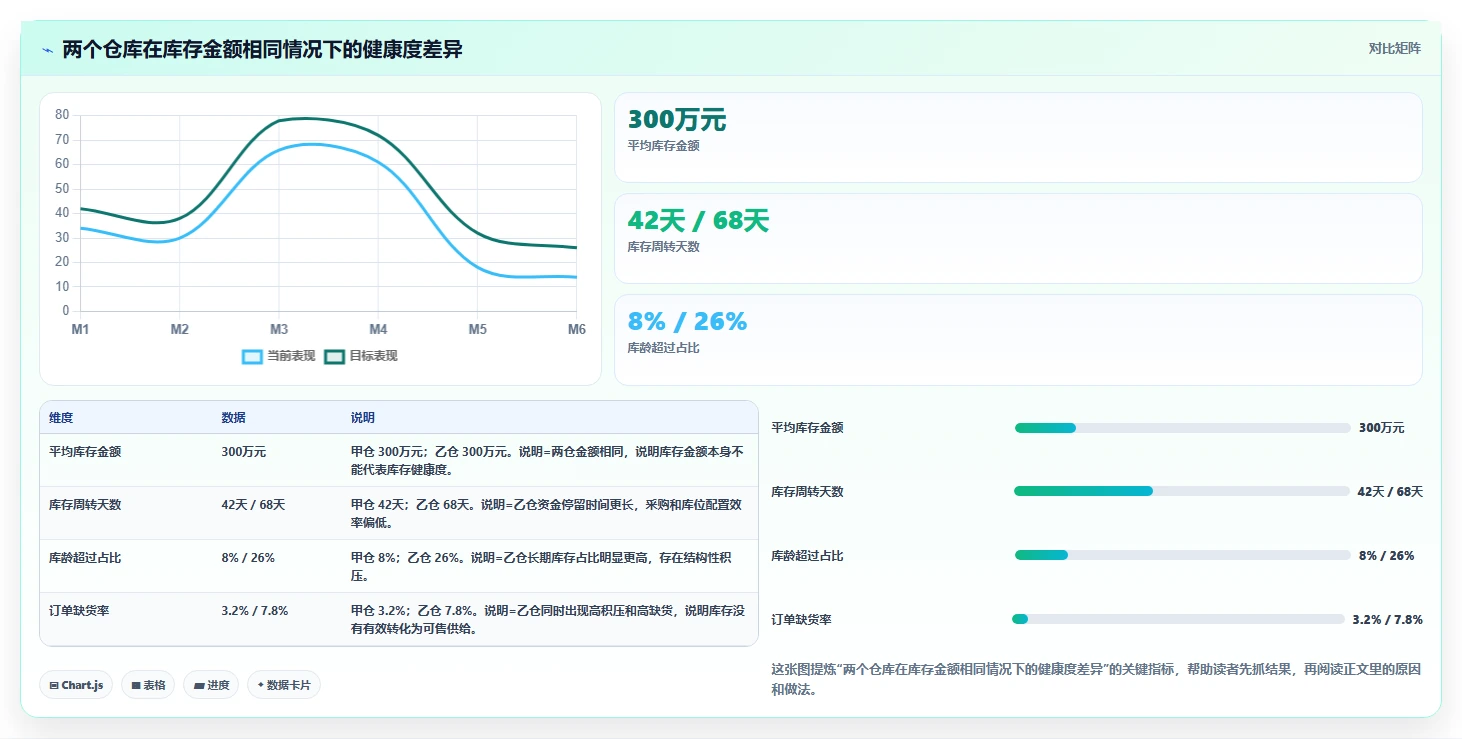Click the 库龄超过占比 table row label

(x=85, y=558)
